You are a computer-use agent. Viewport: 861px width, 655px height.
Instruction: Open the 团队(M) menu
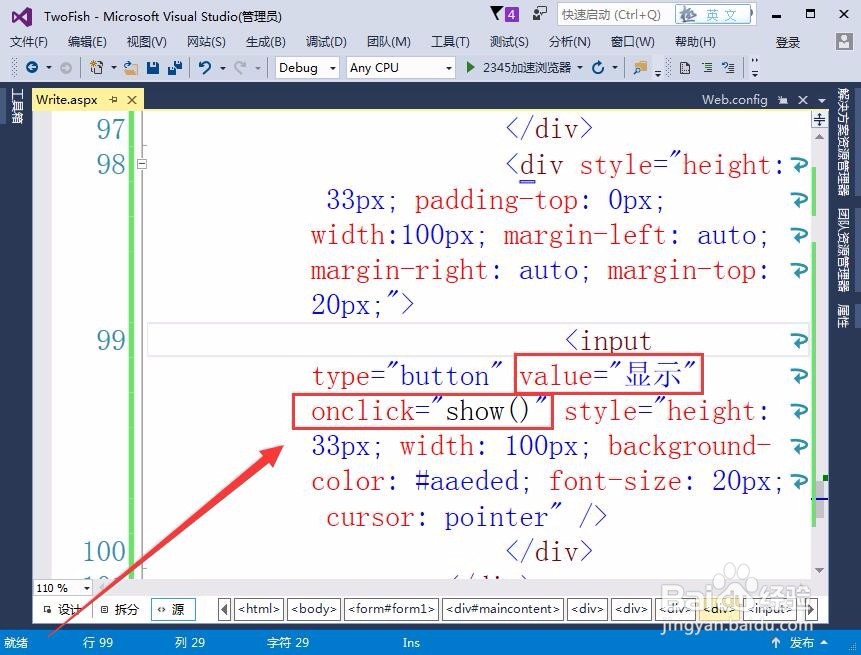389,42
